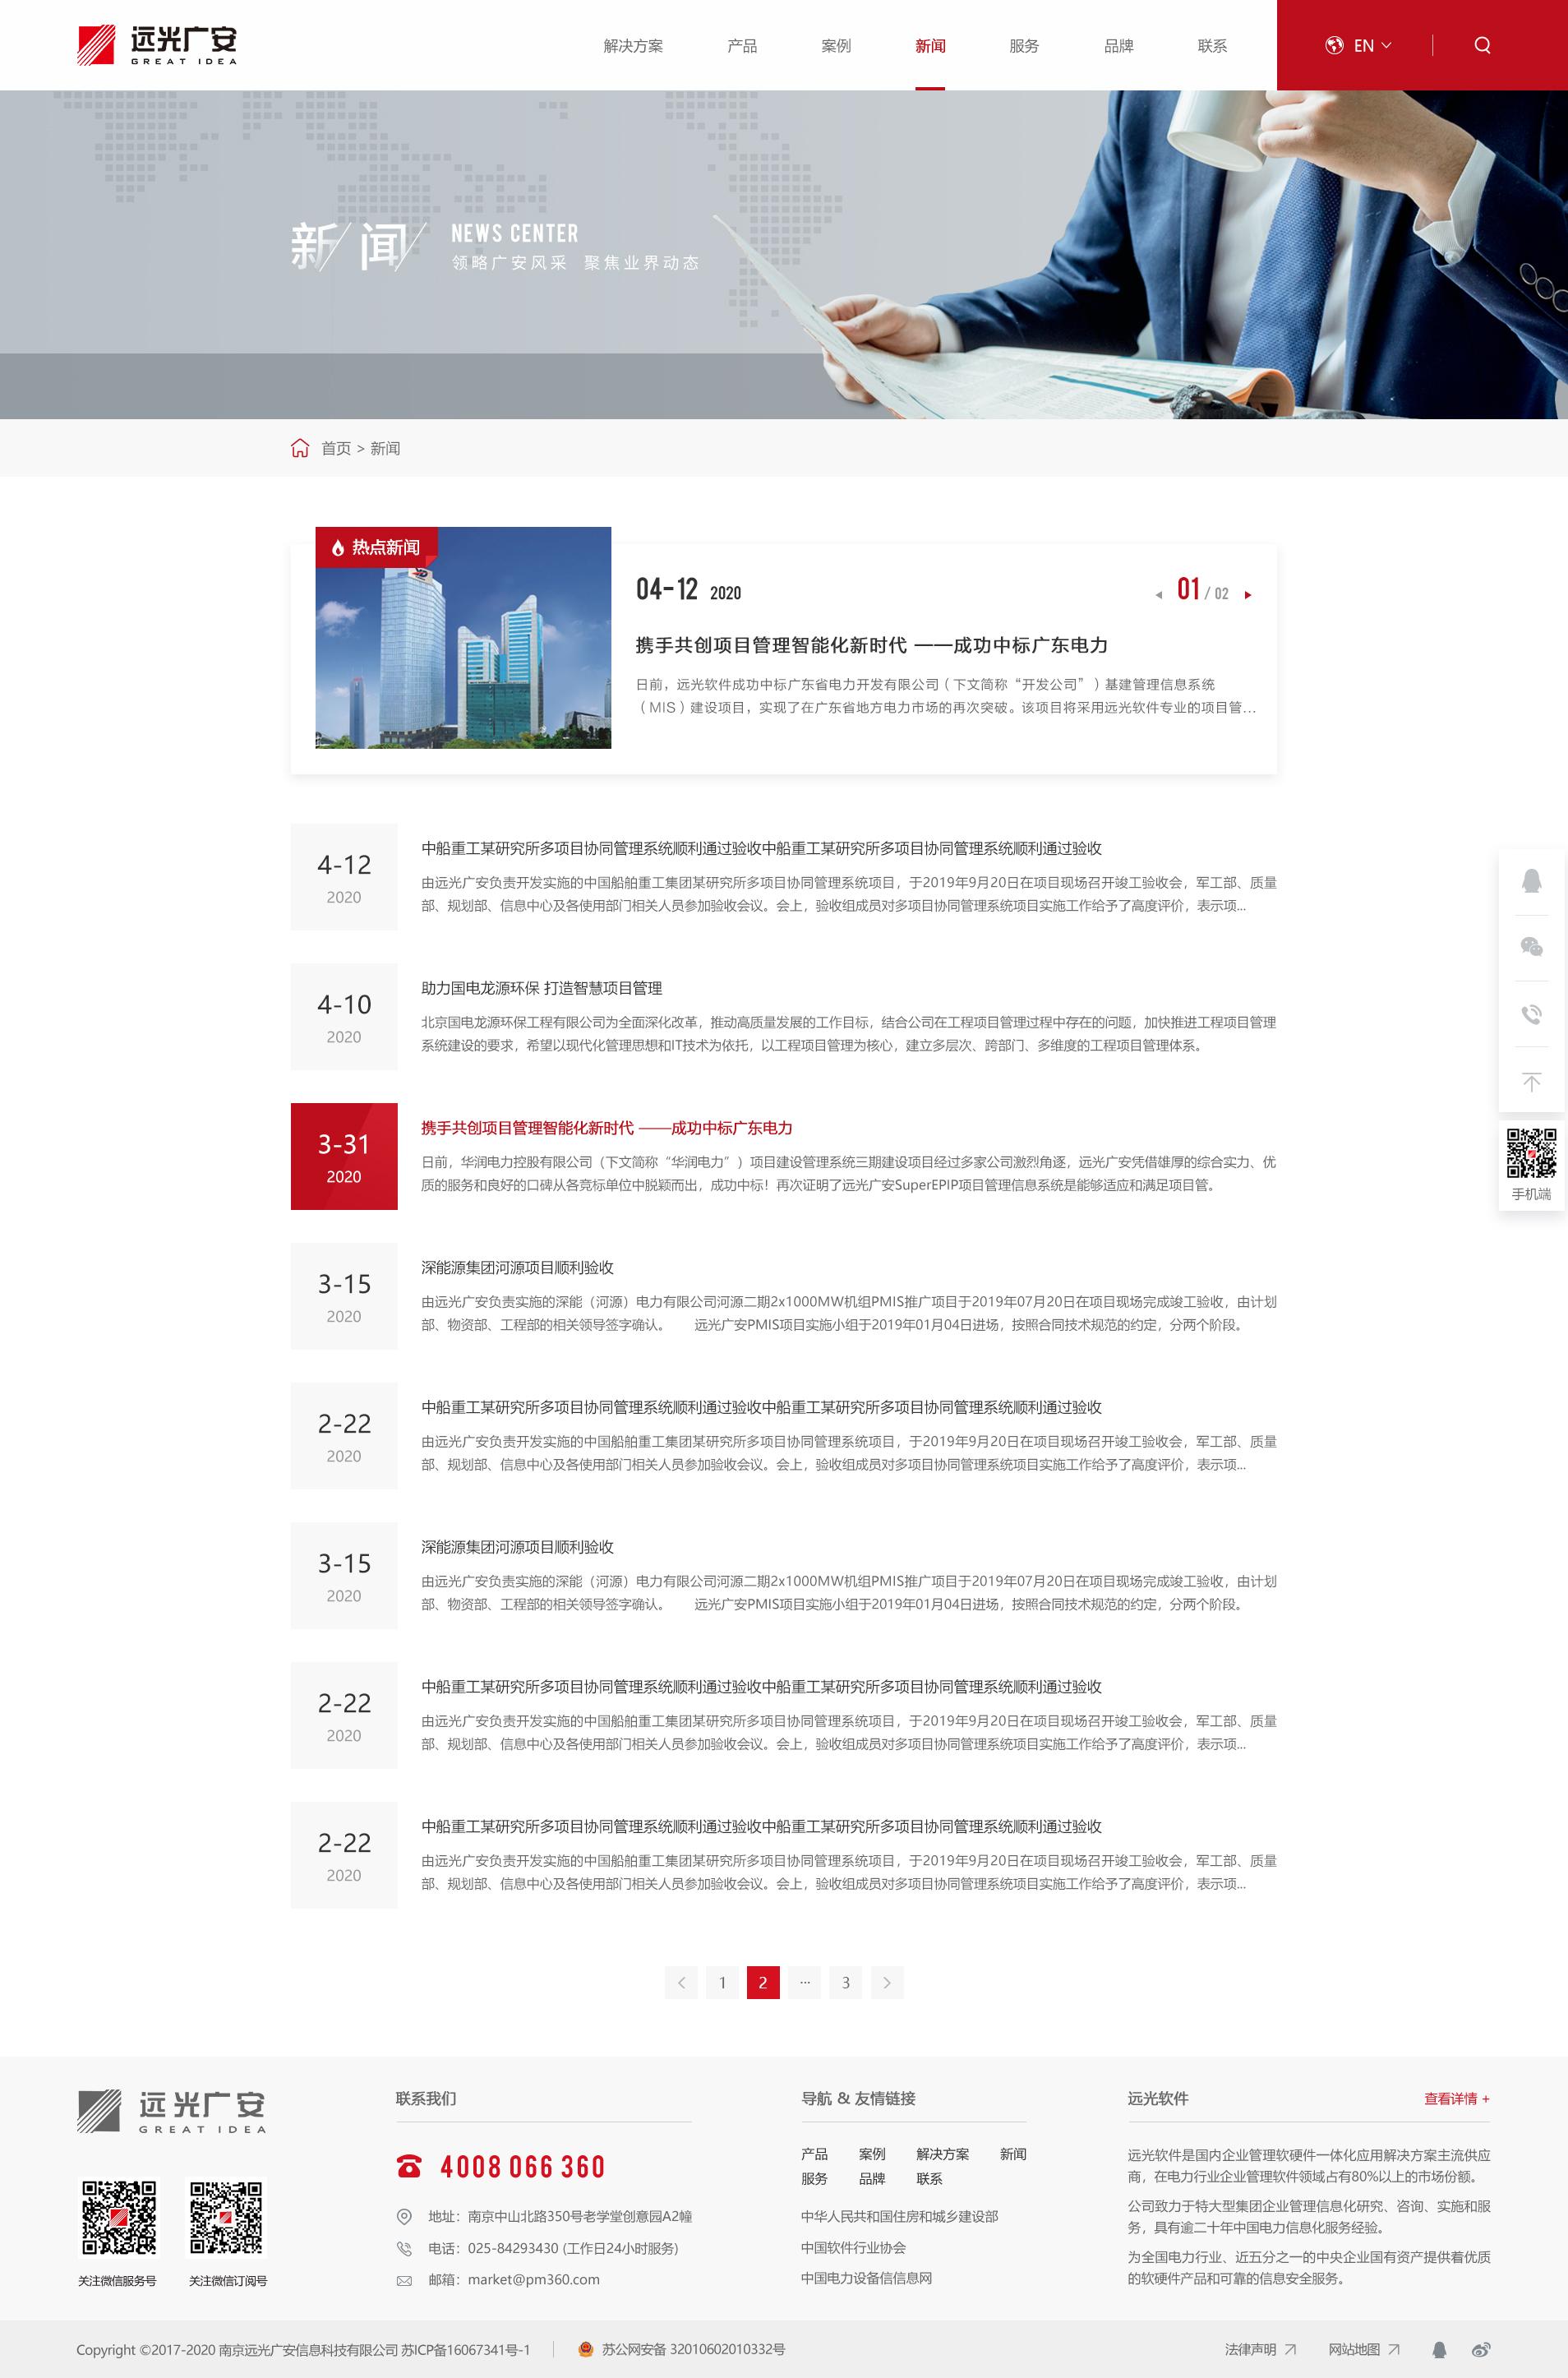The height and width of the screenshot is (2378, 1568).
Task: Click 查看详情 + link
Action: [x=1457, y=2099]
